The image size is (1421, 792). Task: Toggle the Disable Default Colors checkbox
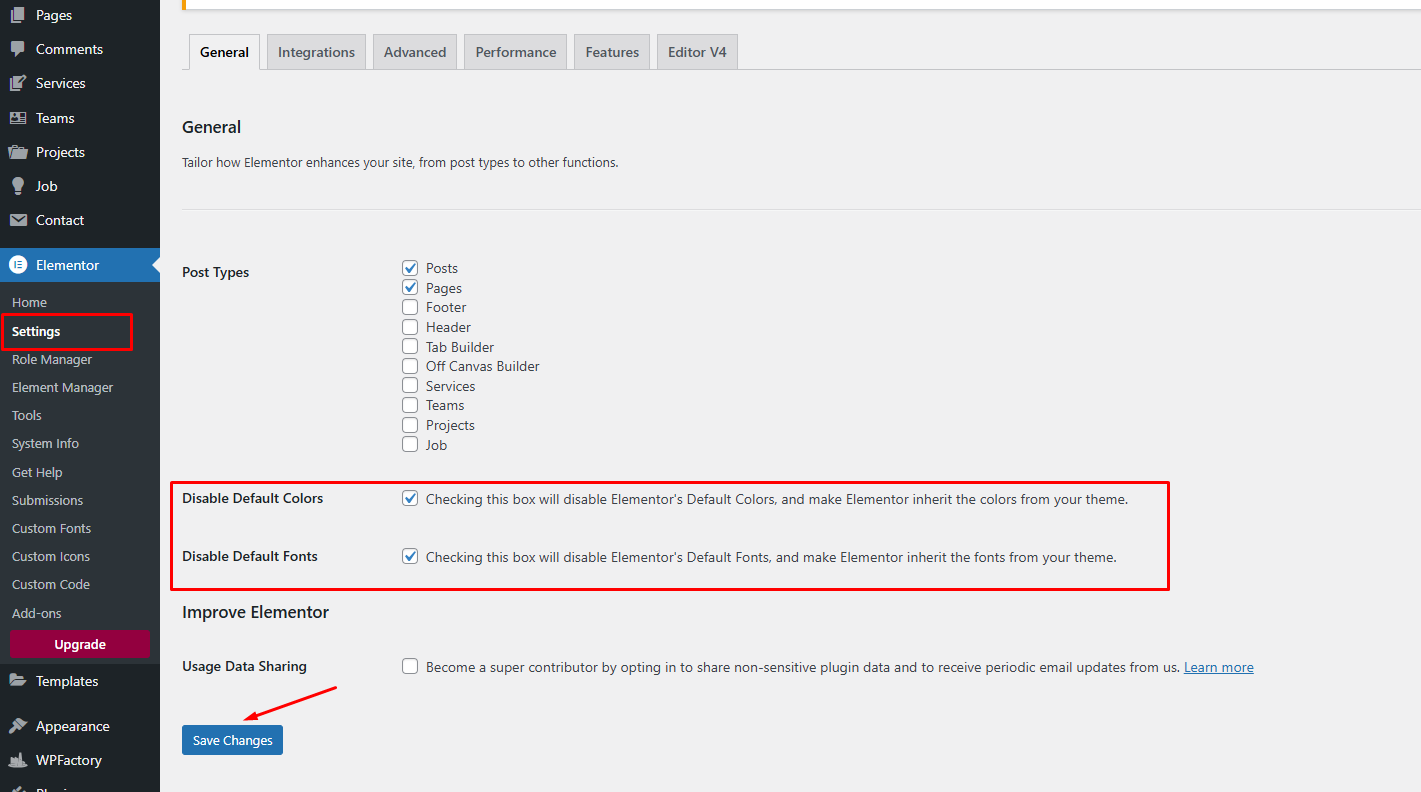point(410,499)
